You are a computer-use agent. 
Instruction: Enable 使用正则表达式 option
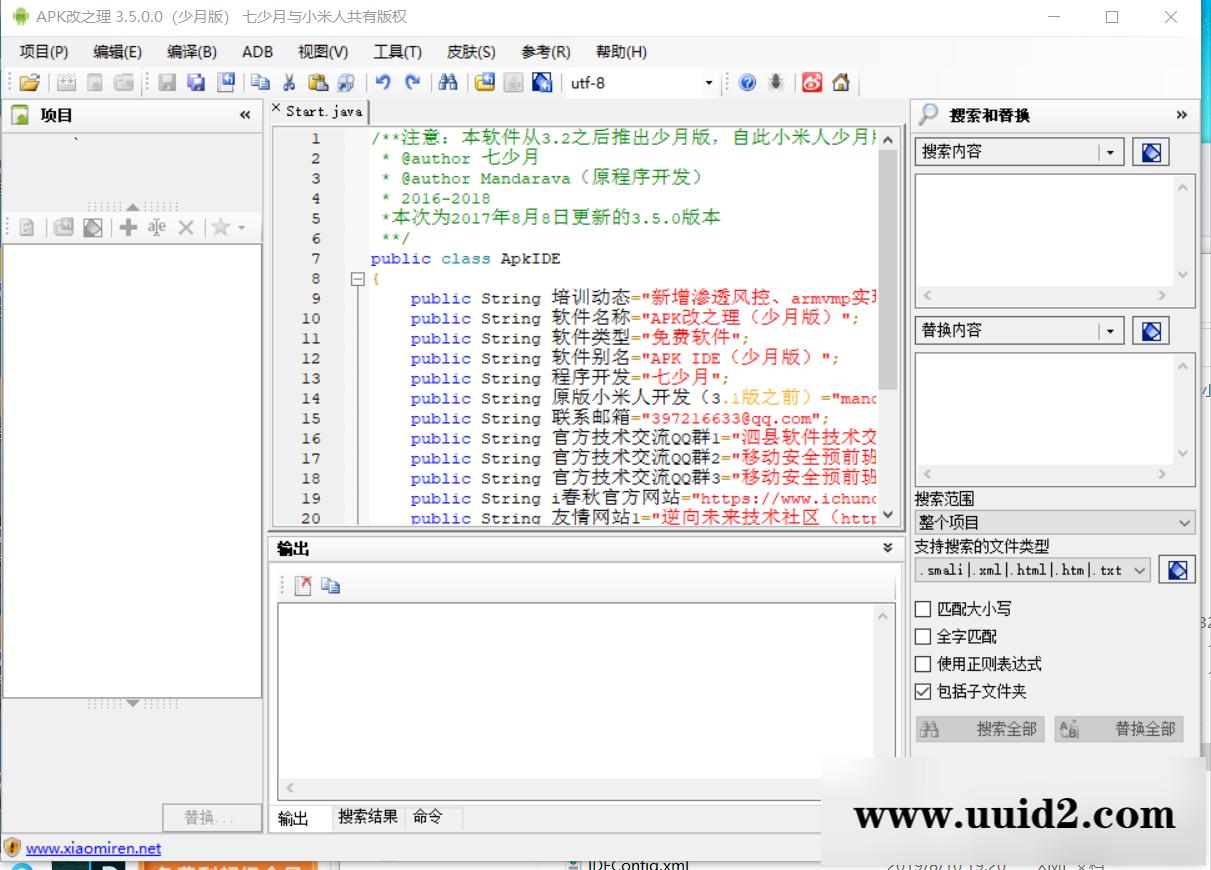tap(921, 663)
